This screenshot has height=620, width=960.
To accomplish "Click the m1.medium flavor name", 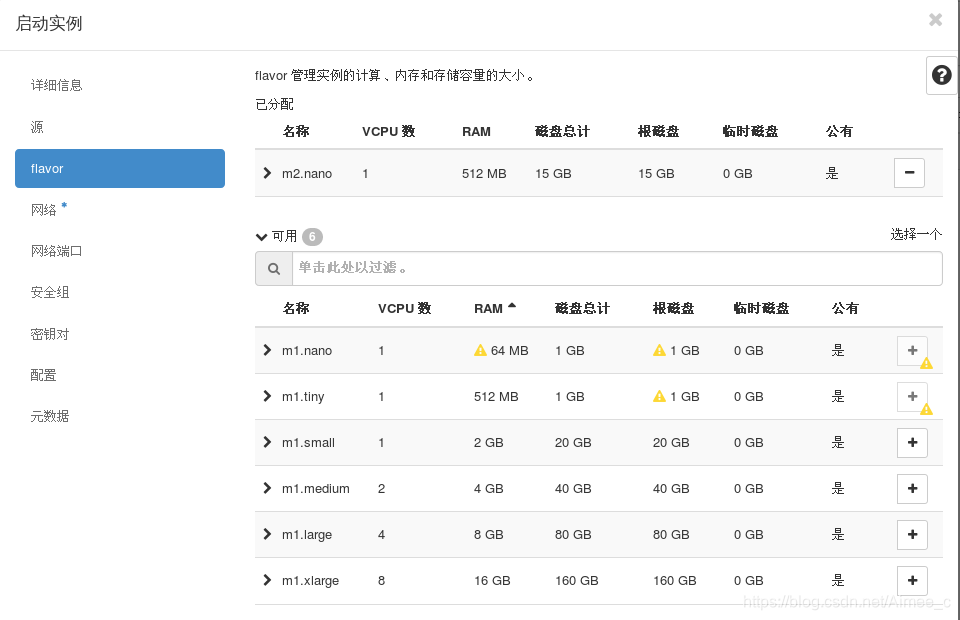I will [x=316, y=488].
